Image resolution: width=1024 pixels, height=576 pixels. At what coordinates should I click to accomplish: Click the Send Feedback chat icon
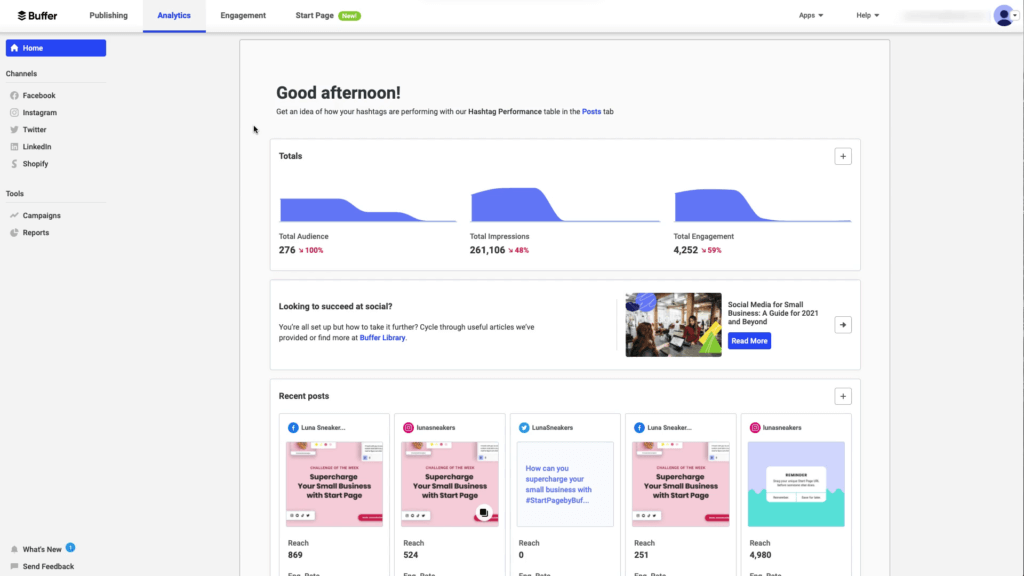pyautogui.click(x=14, y=566)
